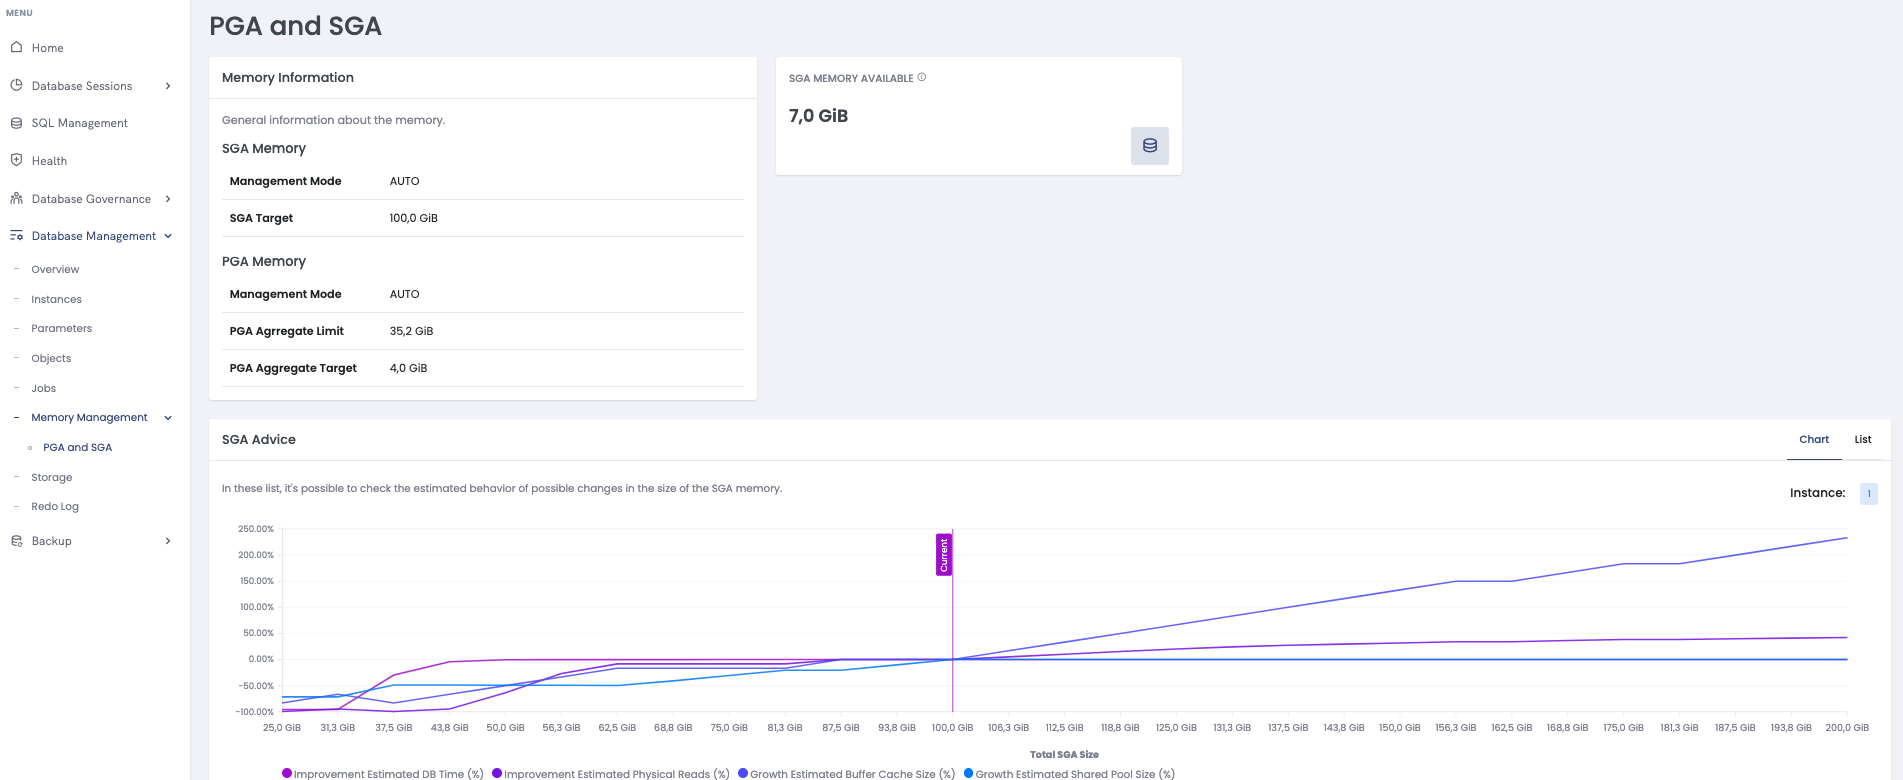Collapse the Memory Management submenu chevron

click(x=168, y=418)
